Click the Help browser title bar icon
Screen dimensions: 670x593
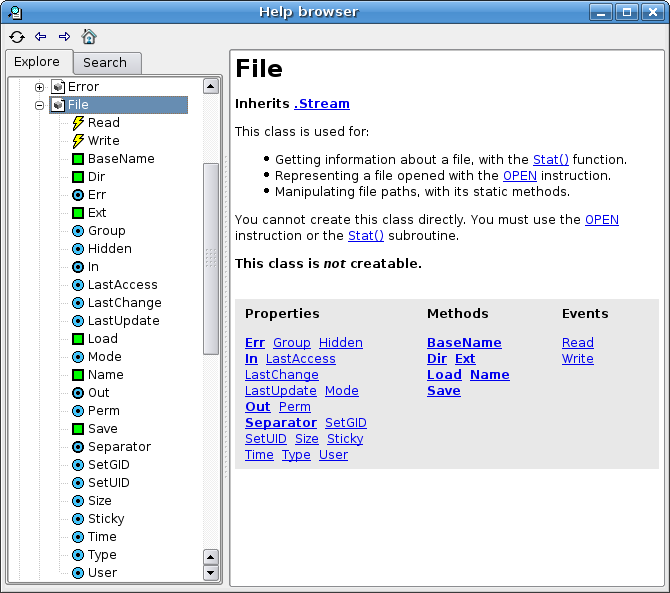point(15,12)
